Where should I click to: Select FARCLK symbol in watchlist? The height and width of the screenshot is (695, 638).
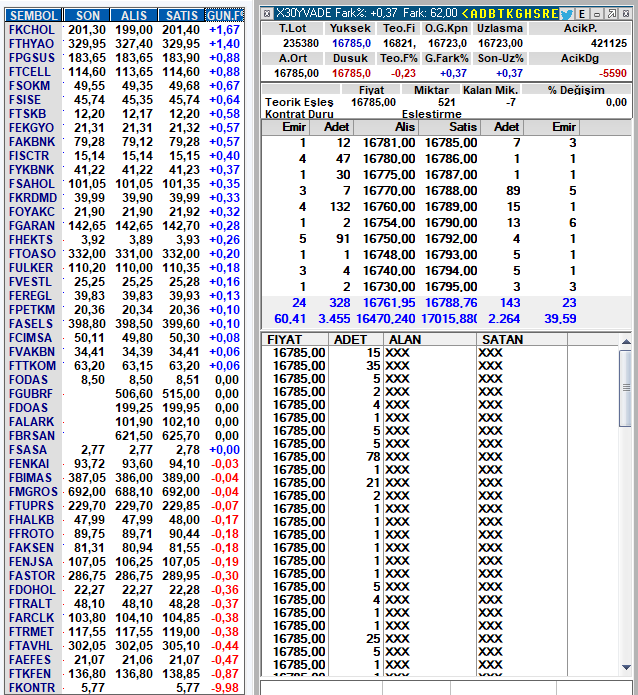31,618
